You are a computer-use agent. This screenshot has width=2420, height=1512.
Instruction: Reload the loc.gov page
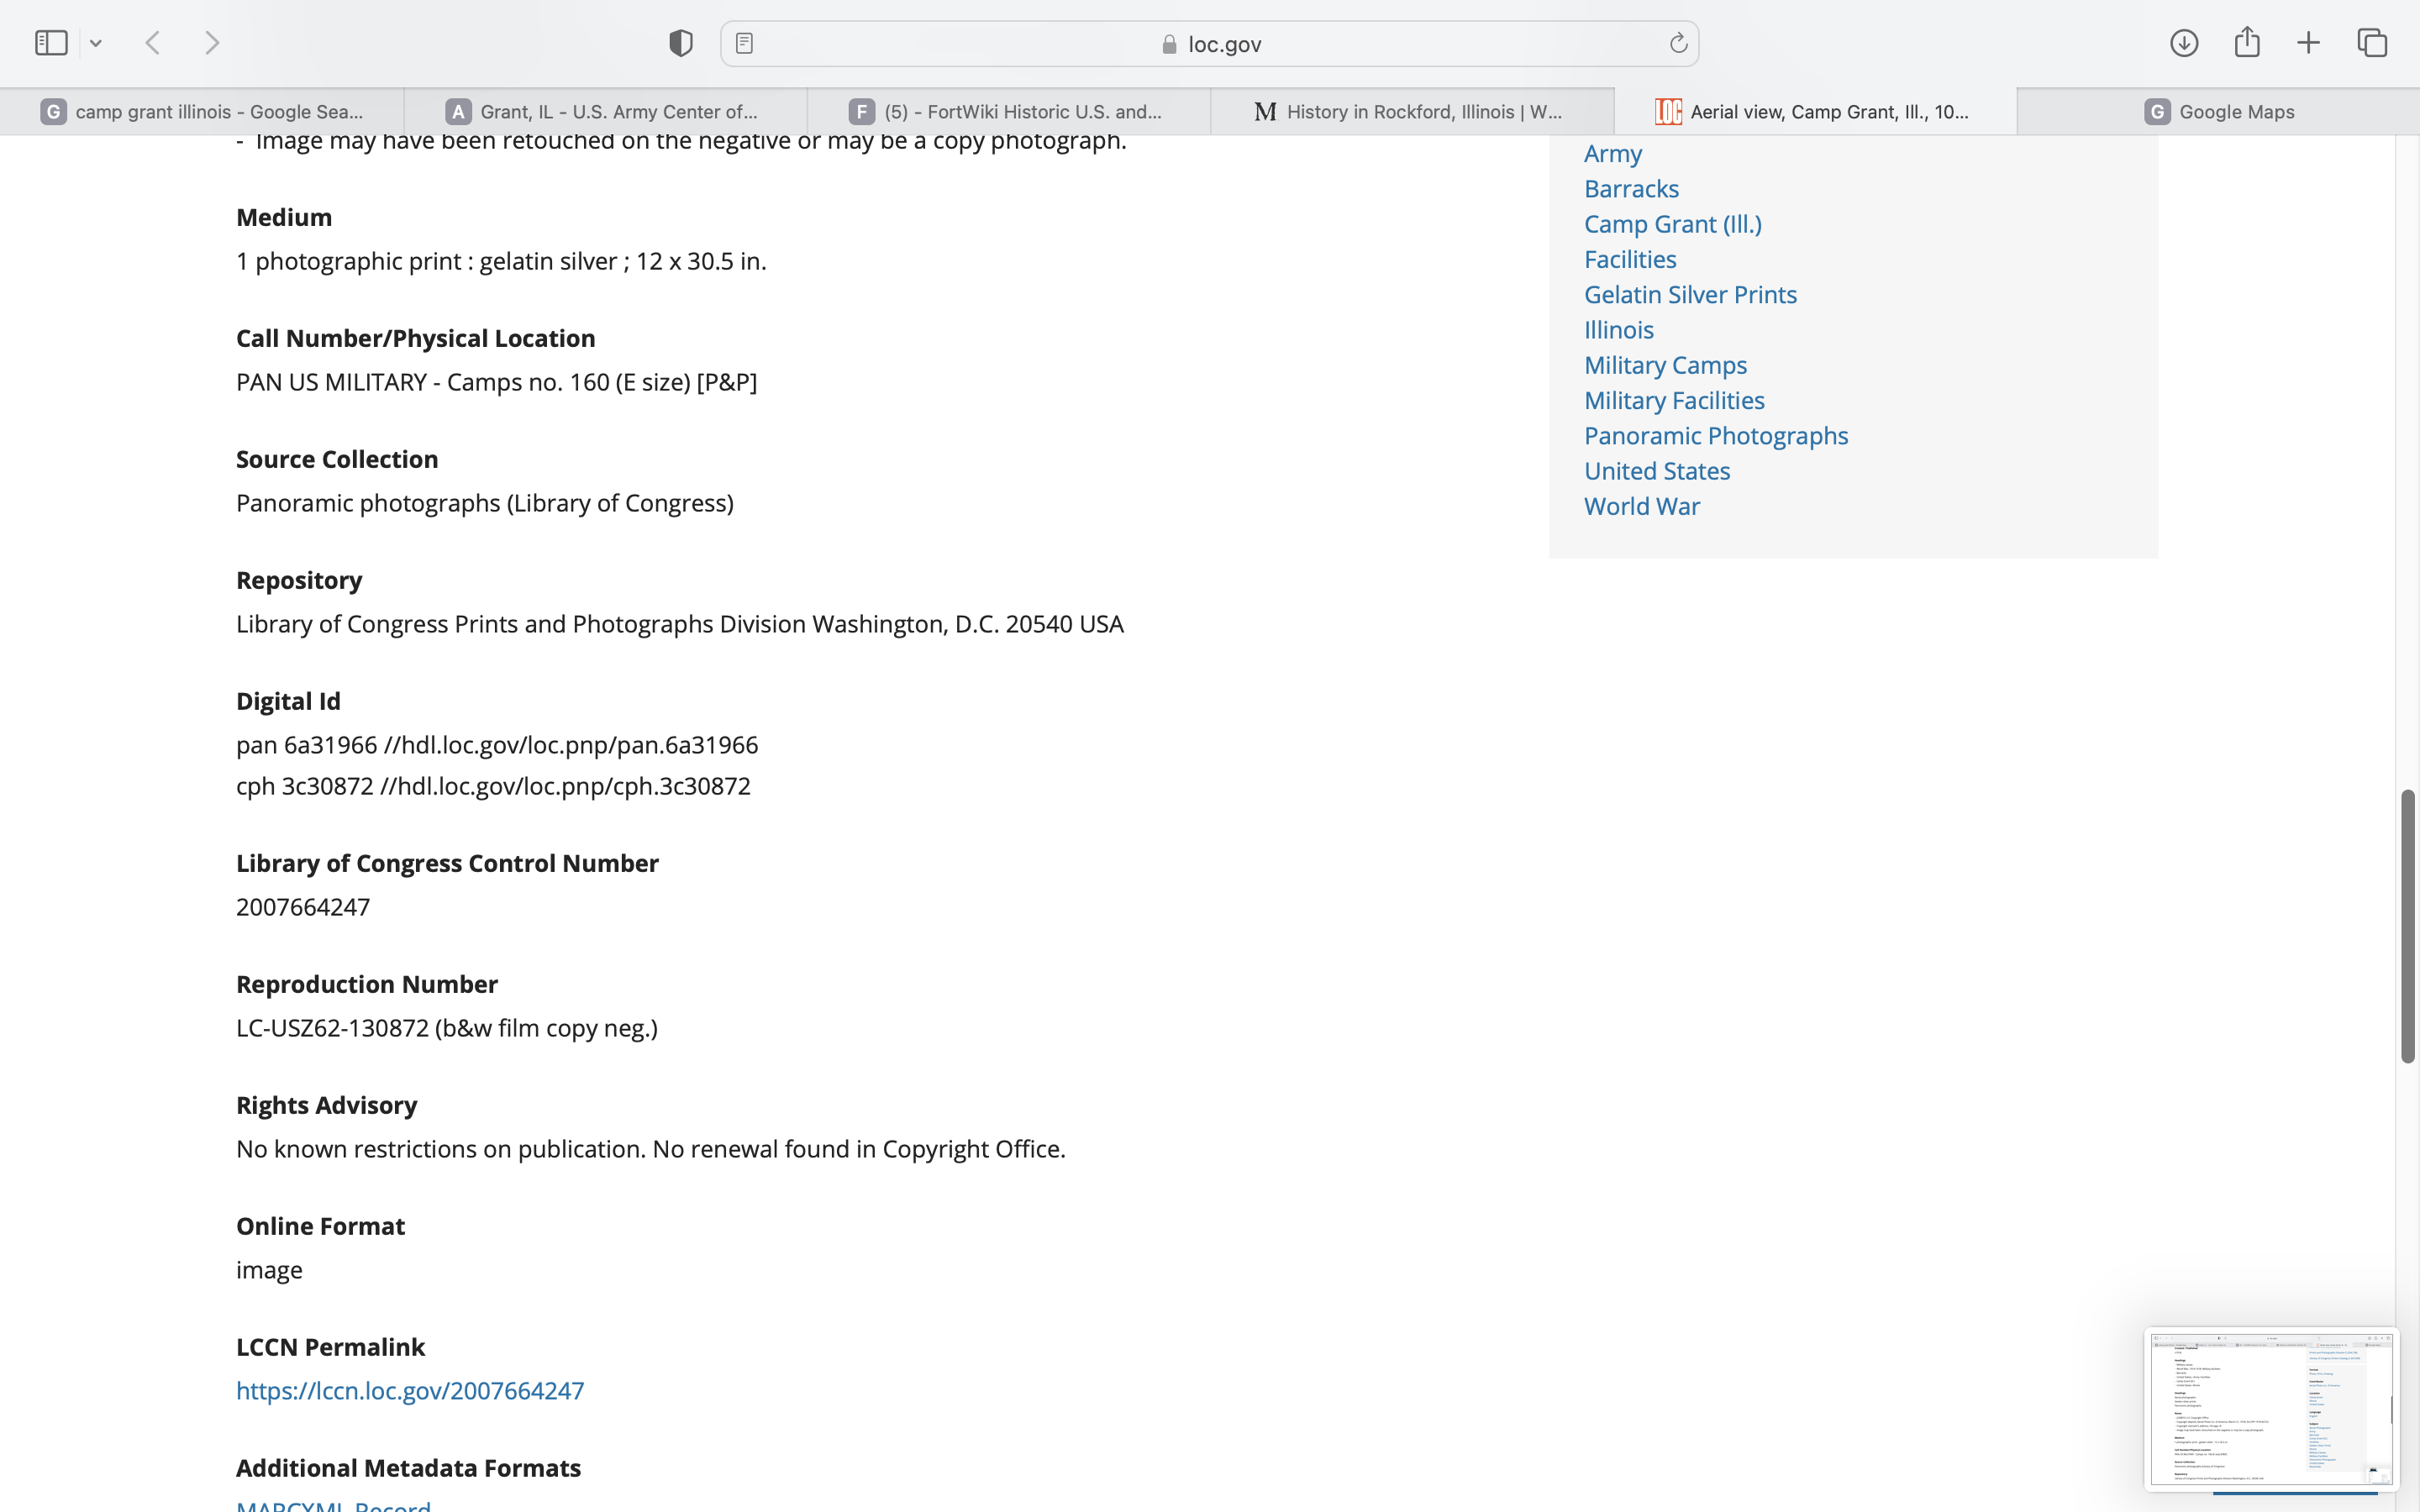coord(1678,43)
